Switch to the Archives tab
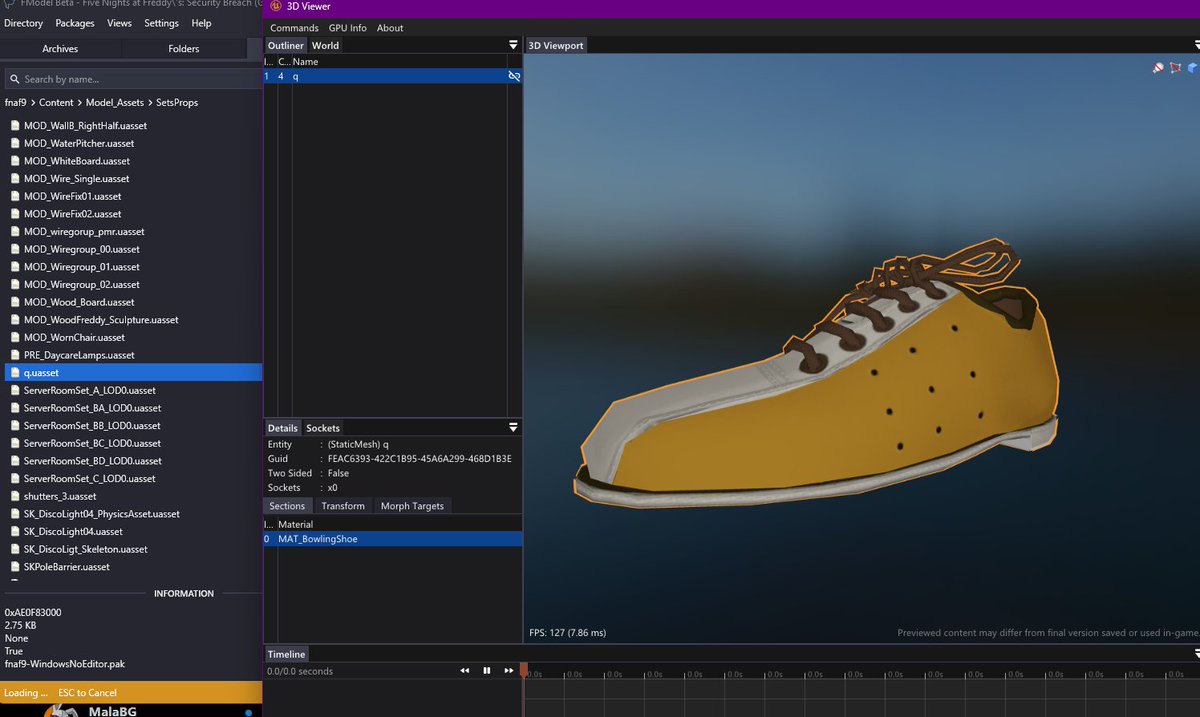1200x717 pixels. pyautogui.click(x=60, y=48)
